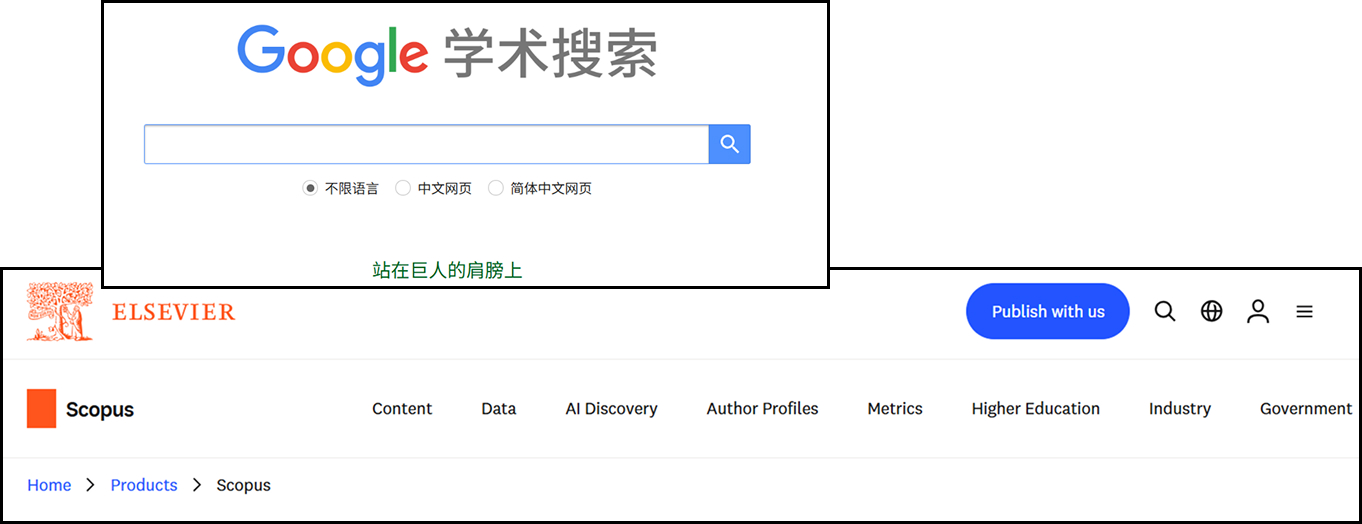Click the Scopus product title
The image size is (1362, 524).
100,409
